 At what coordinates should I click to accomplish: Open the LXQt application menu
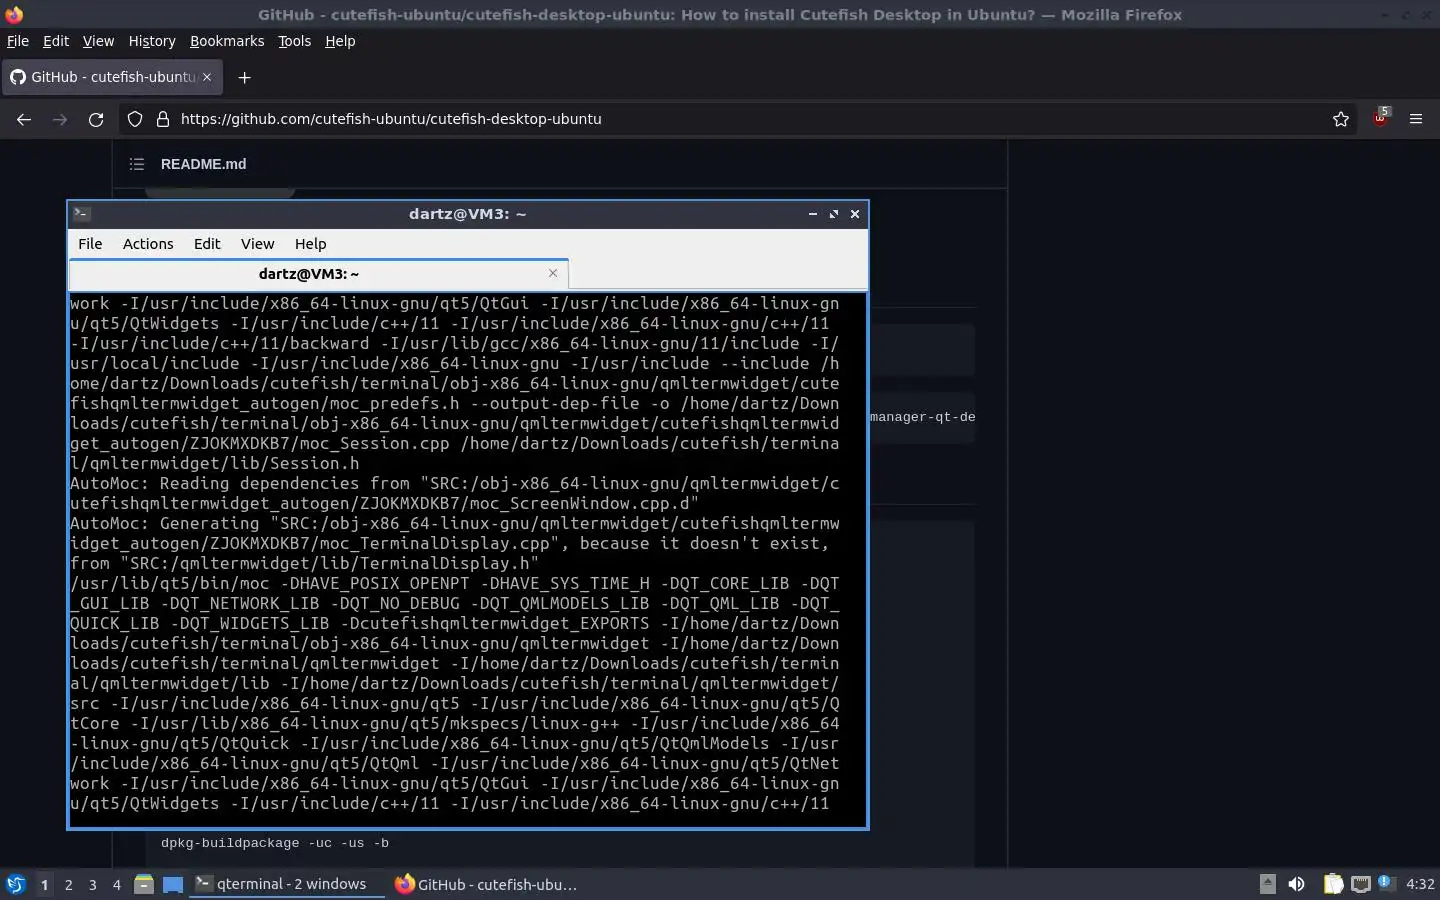pyautogui.click(x=16, y=884)
